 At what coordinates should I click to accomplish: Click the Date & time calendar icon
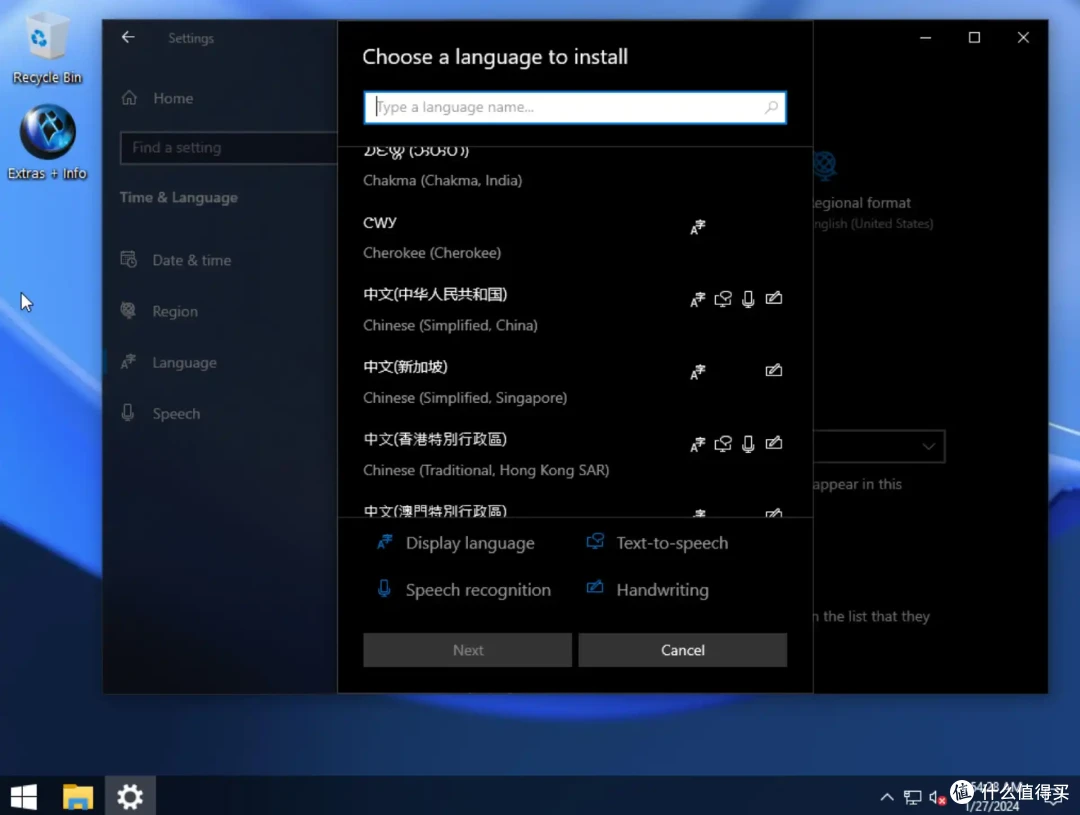129,260
